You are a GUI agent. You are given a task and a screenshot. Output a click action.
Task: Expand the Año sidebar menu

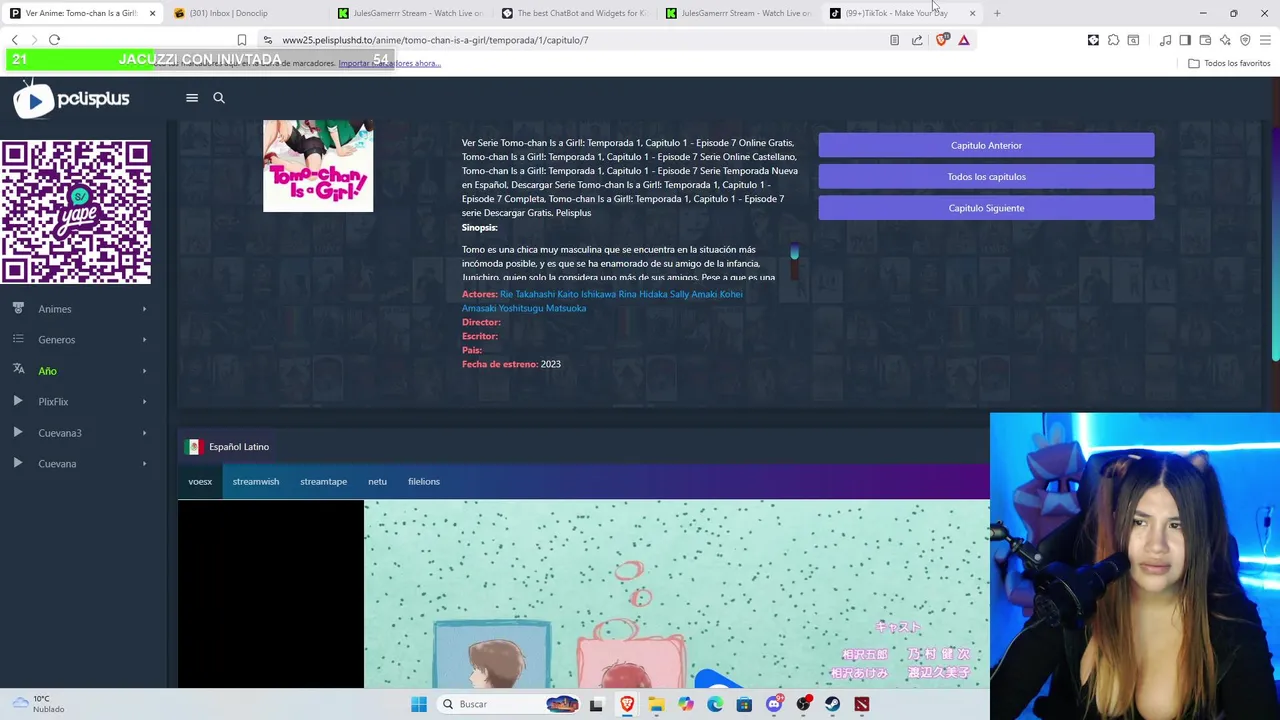(x=82, y=371)
